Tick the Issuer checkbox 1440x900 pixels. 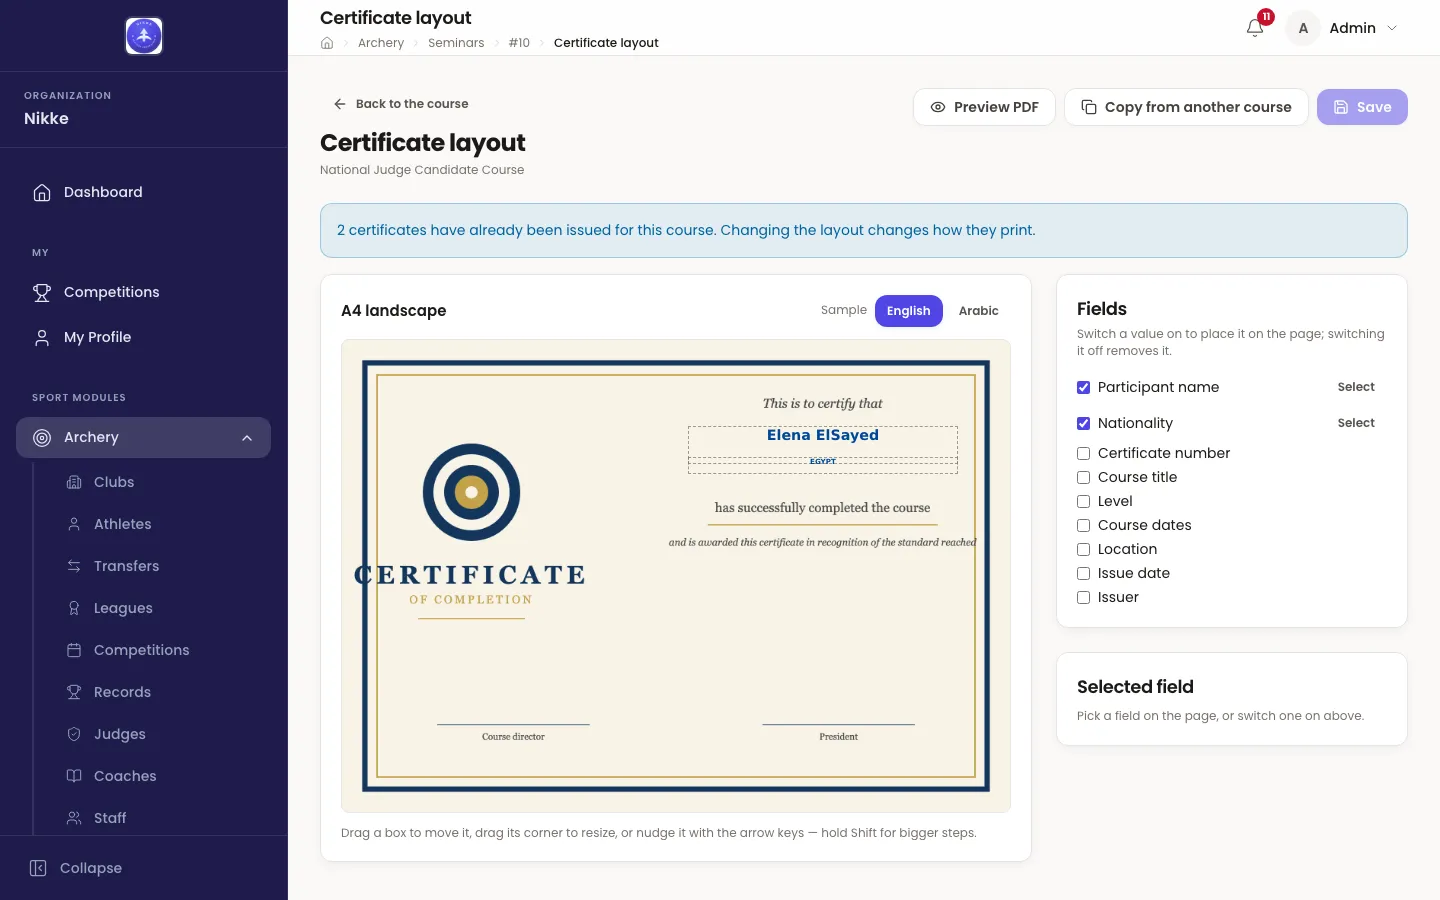(1083, 597)
